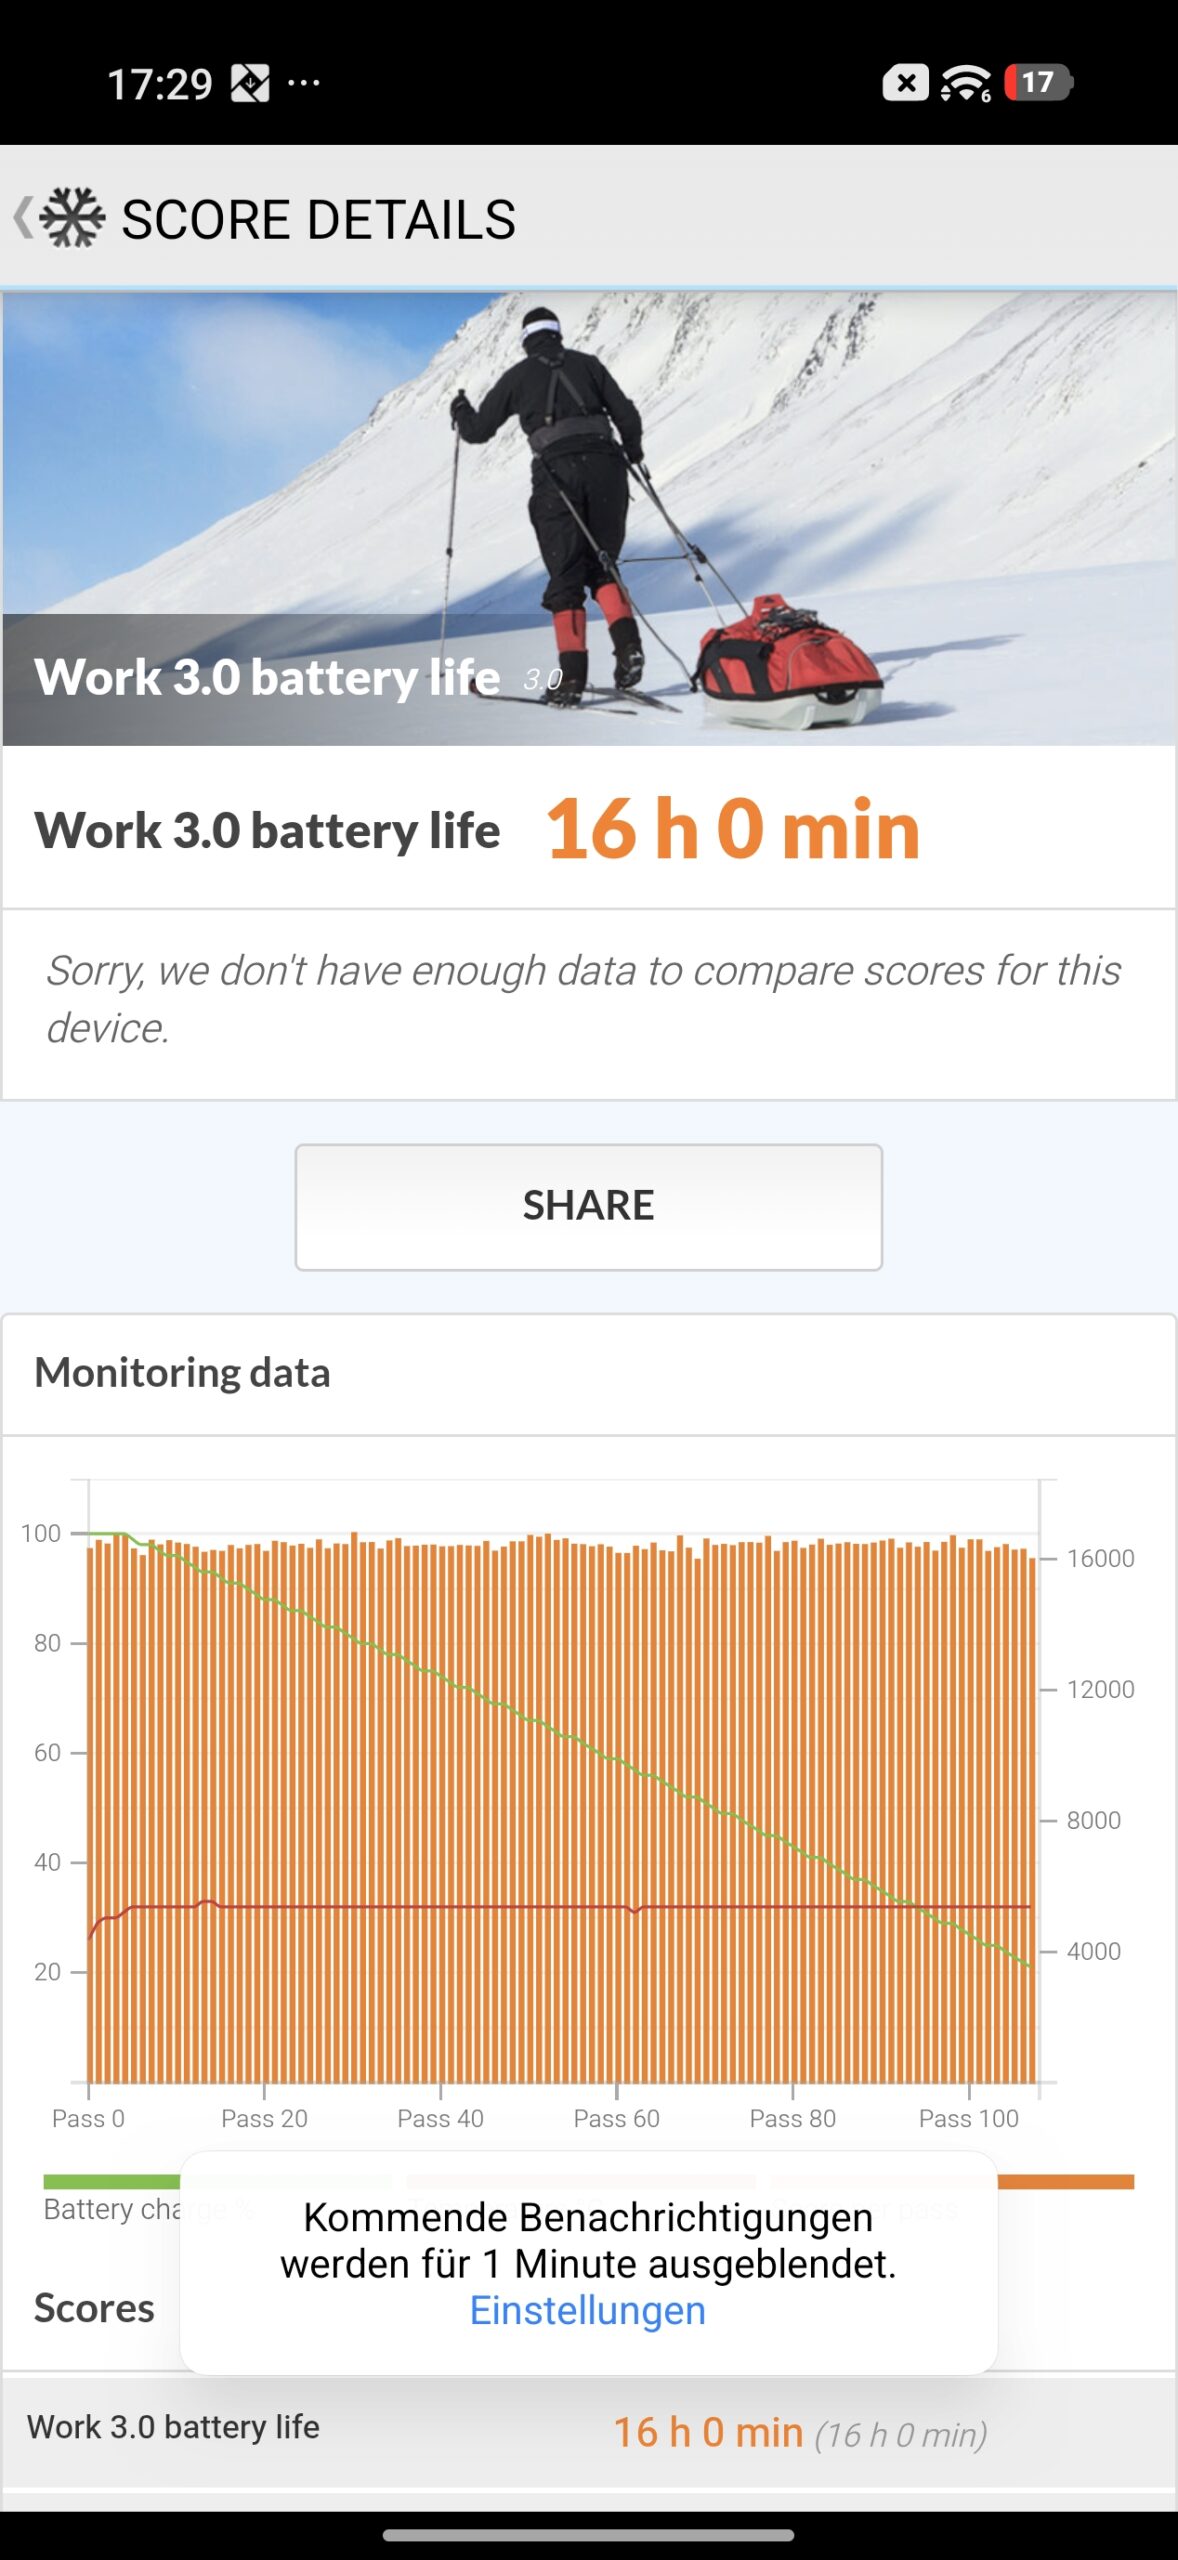
Task: Tap the PCMark snowflake logo
Action: tap(72, 218)
